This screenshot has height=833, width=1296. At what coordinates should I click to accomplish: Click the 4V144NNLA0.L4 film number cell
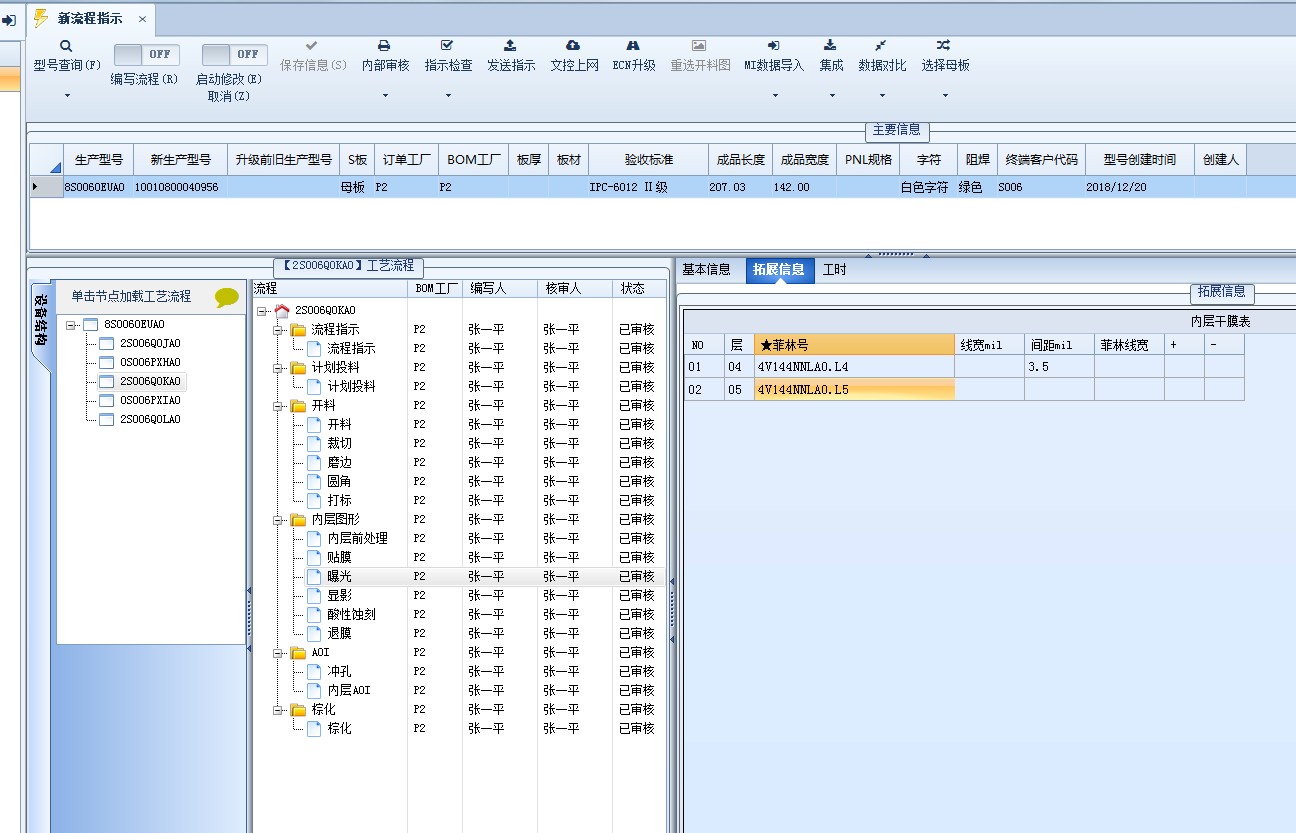pyautogui.click(x=854, y=367)
